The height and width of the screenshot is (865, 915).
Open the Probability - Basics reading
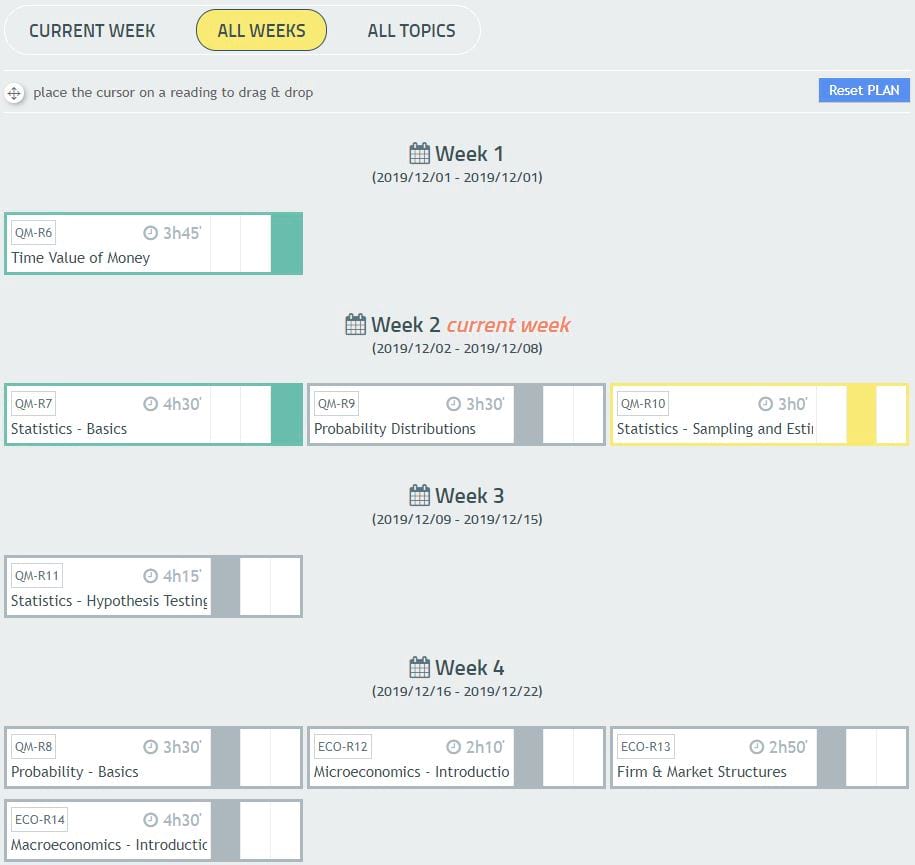(75, 772)
